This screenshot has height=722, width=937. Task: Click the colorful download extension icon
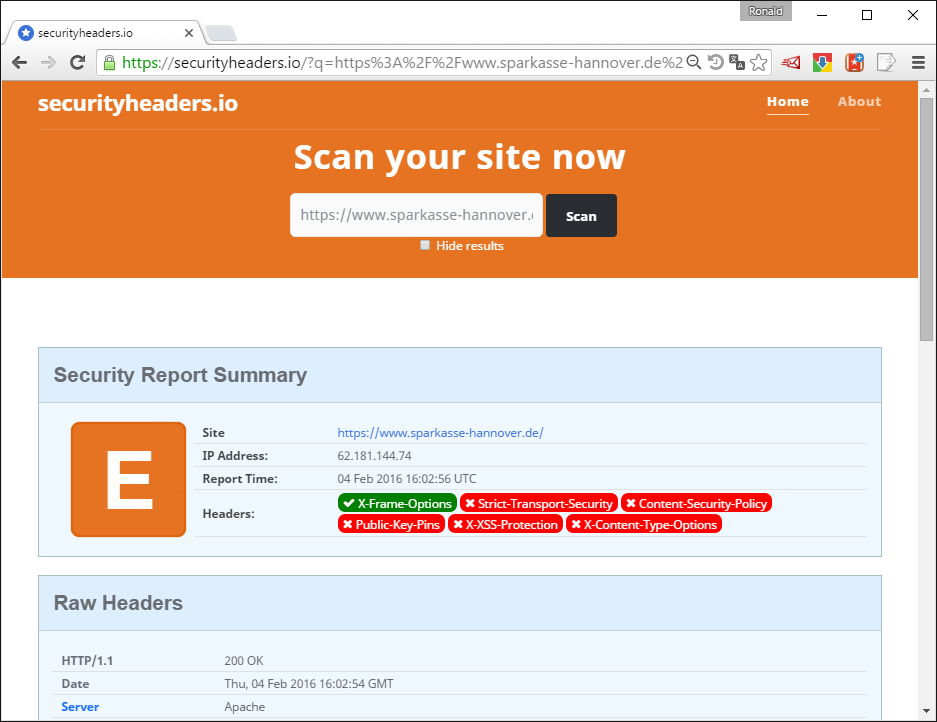(823, 62)
